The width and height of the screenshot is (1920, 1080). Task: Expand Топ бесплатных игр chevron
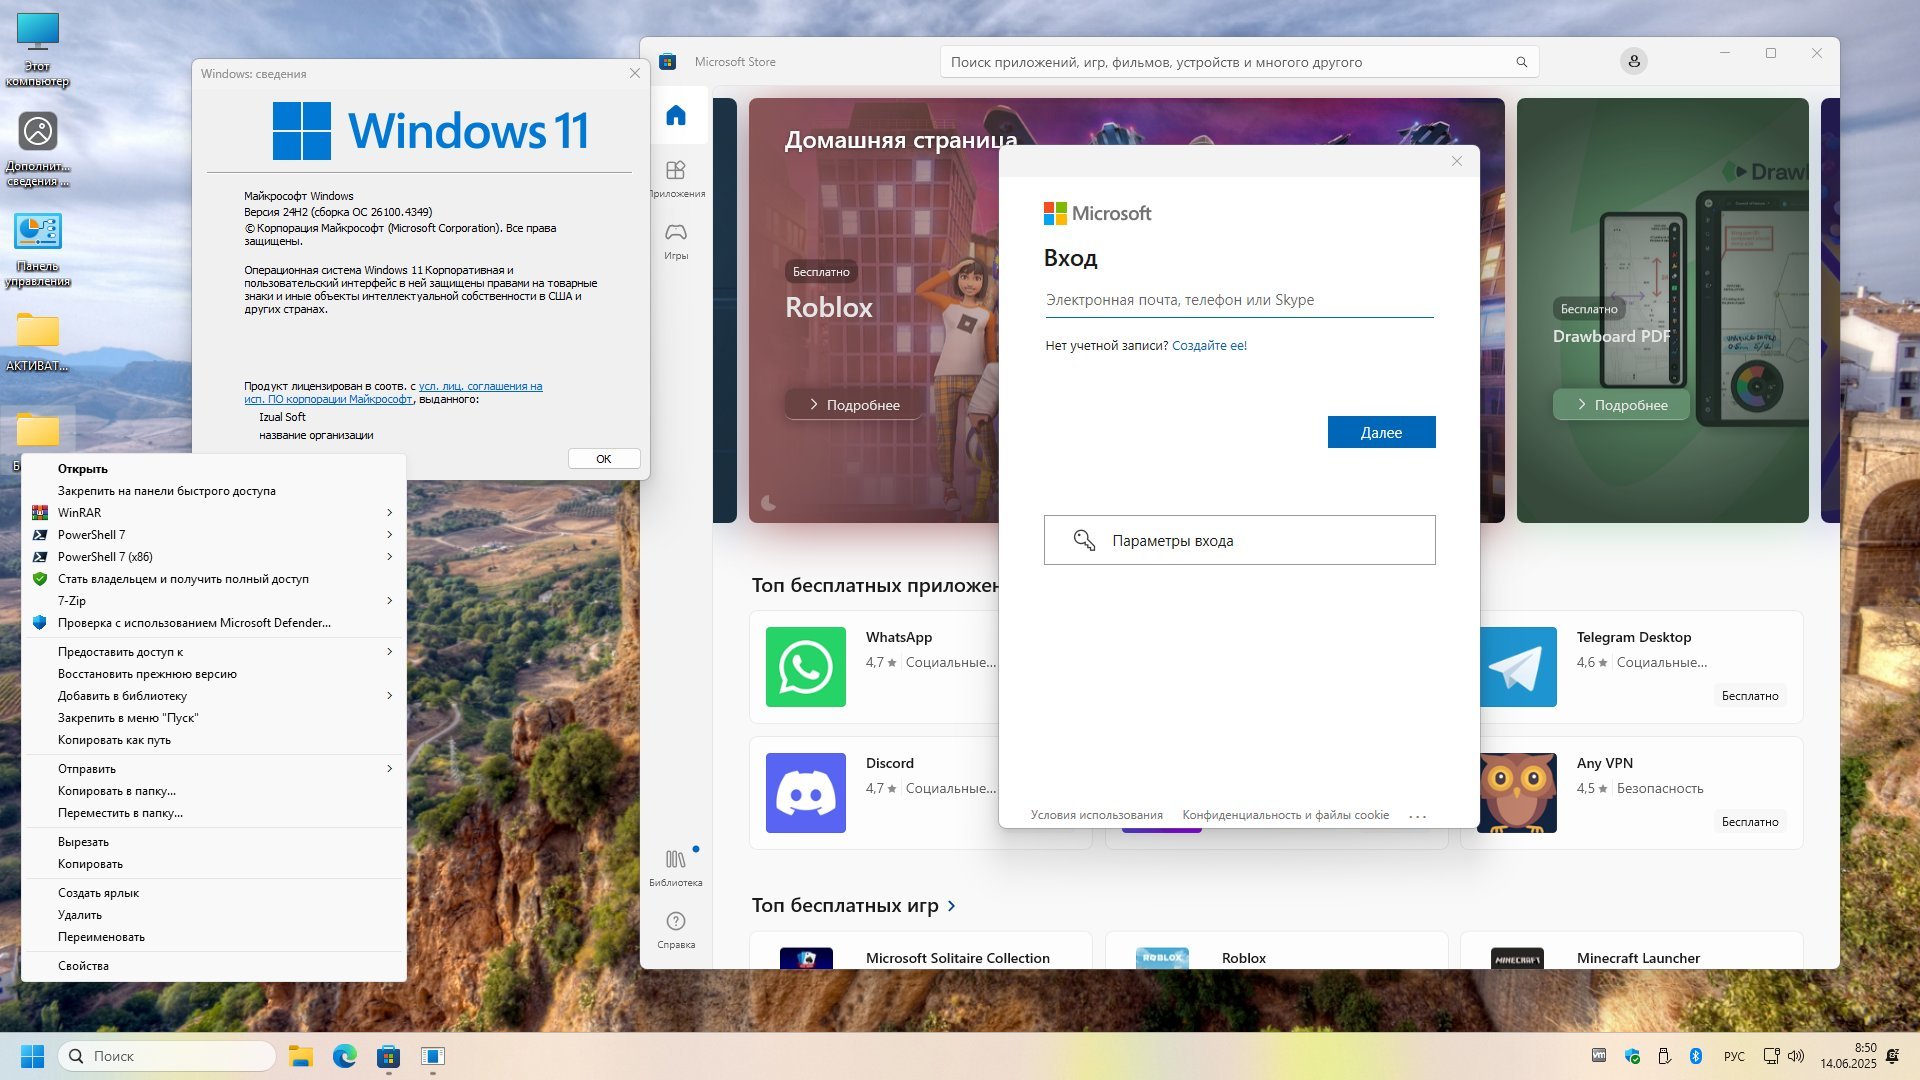point(951,906)
